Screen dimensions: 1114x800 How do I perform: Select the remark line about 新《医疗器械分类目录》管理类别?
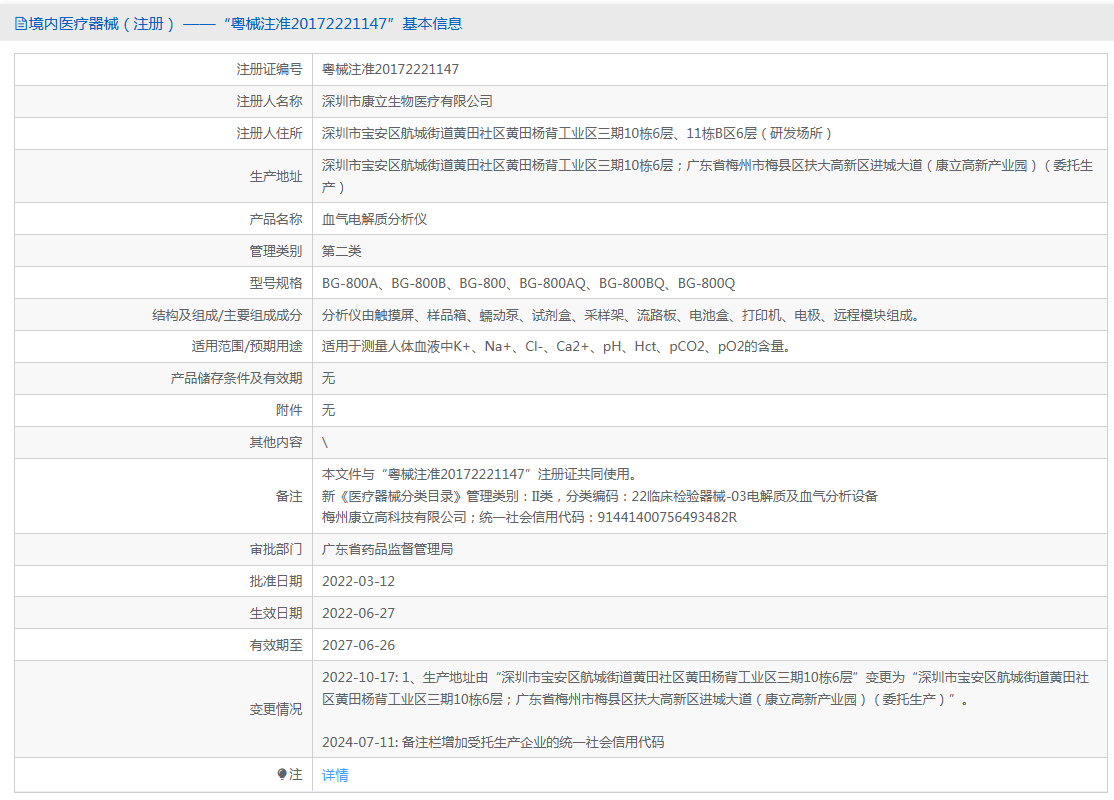coord(600,497)
